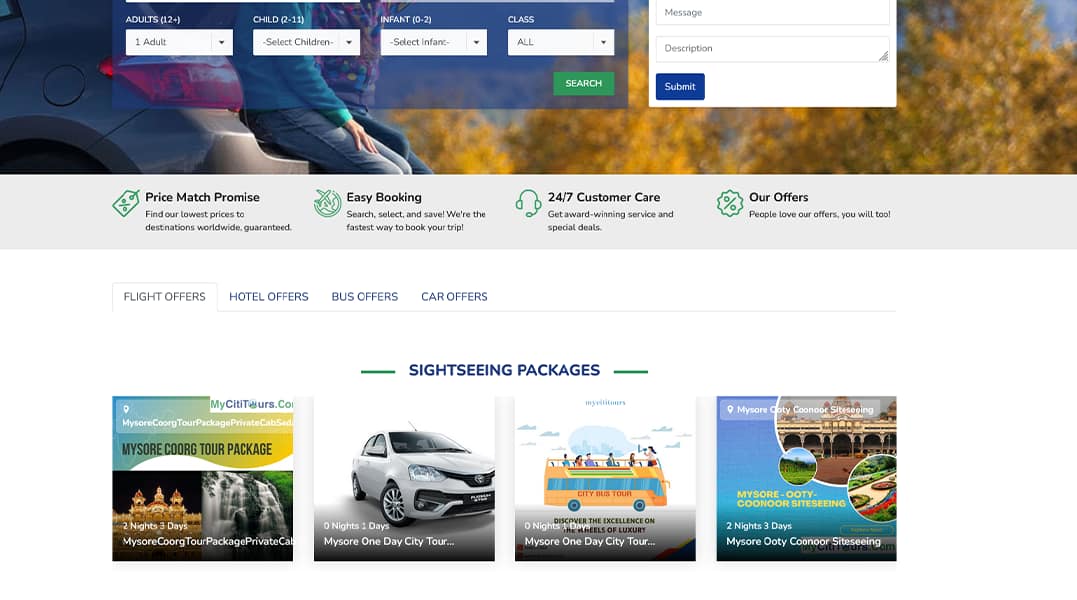Screen dimensions: 1077x600
Task: Open the Select Infant dropdown
Action: [434, 42]
